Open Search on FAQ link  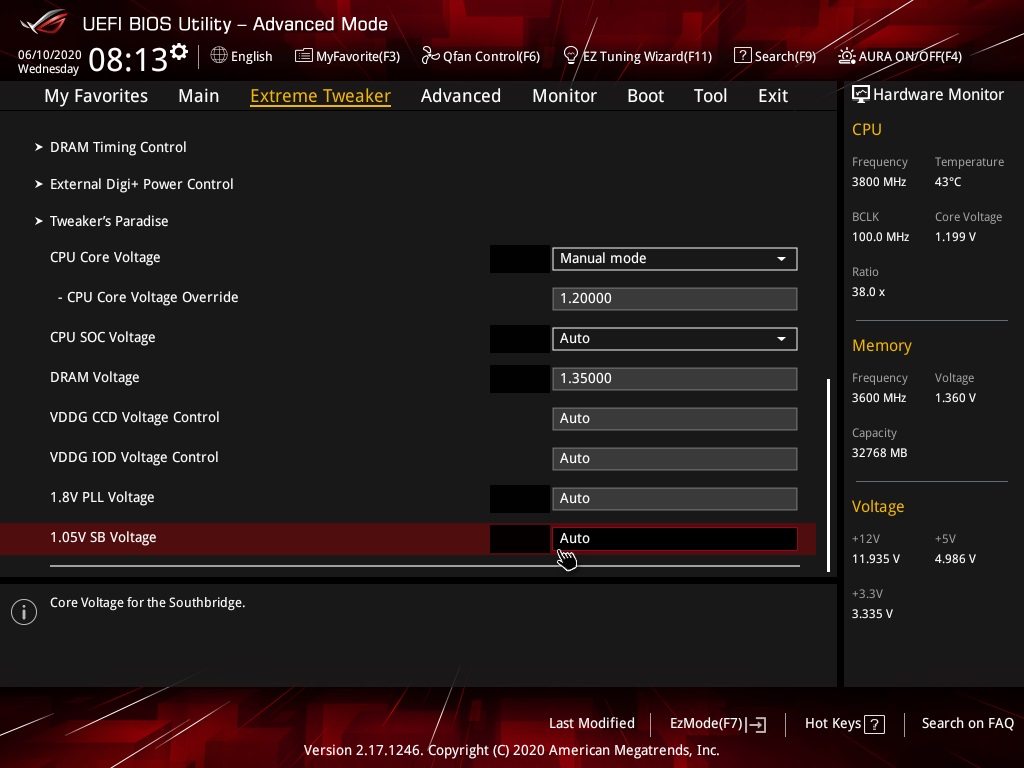pos(967,723)
